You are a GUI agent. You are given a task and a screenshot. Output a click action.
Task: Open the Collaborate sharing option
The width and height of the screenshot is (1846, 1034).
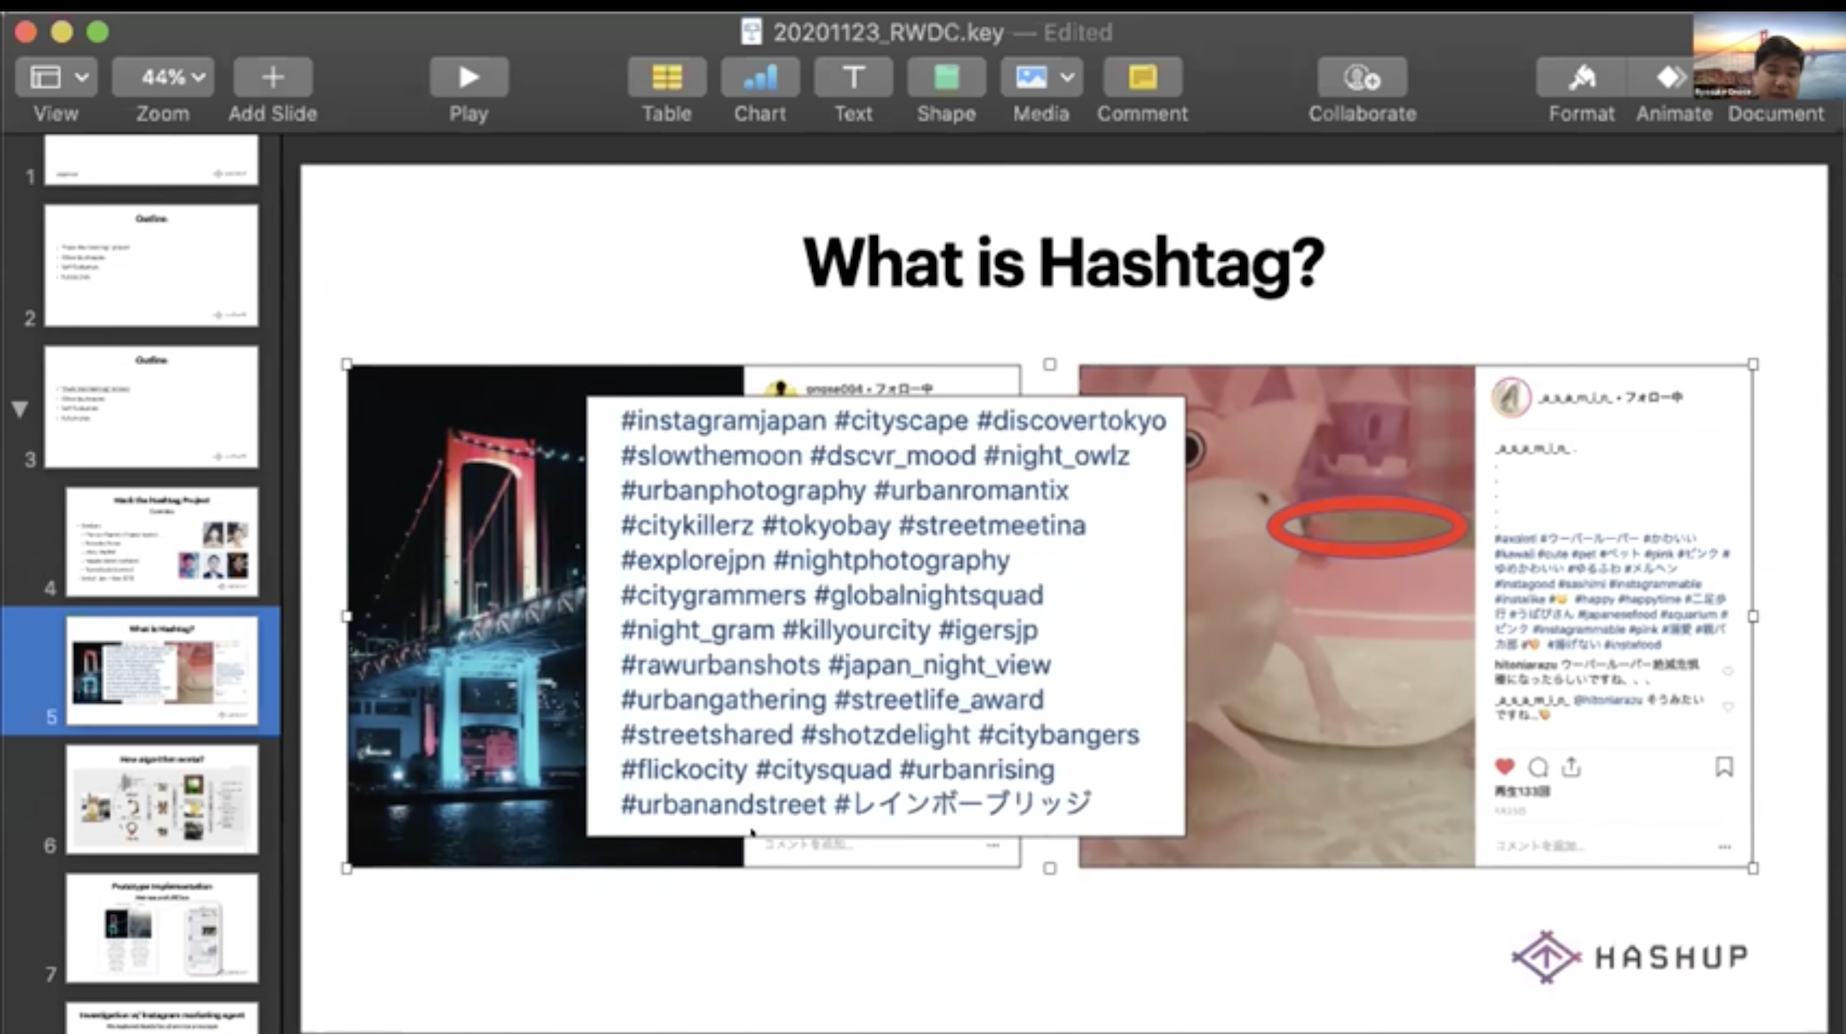[x=1361, y=78]
